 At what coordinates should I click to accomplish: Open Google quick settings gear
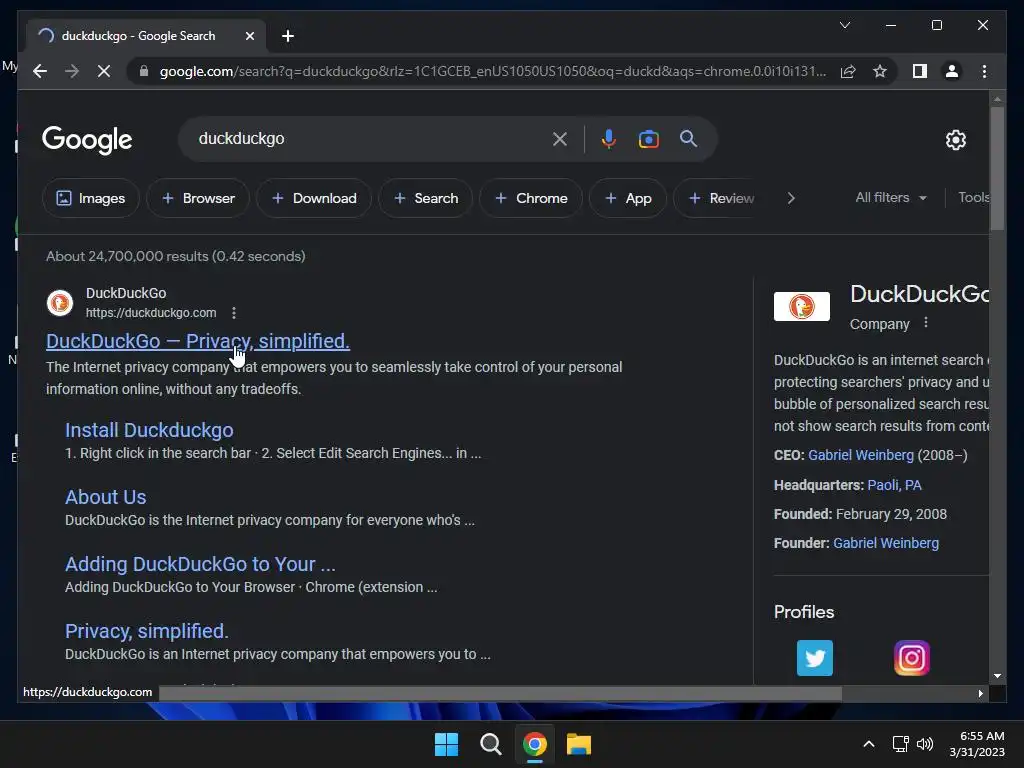point(955,139)
